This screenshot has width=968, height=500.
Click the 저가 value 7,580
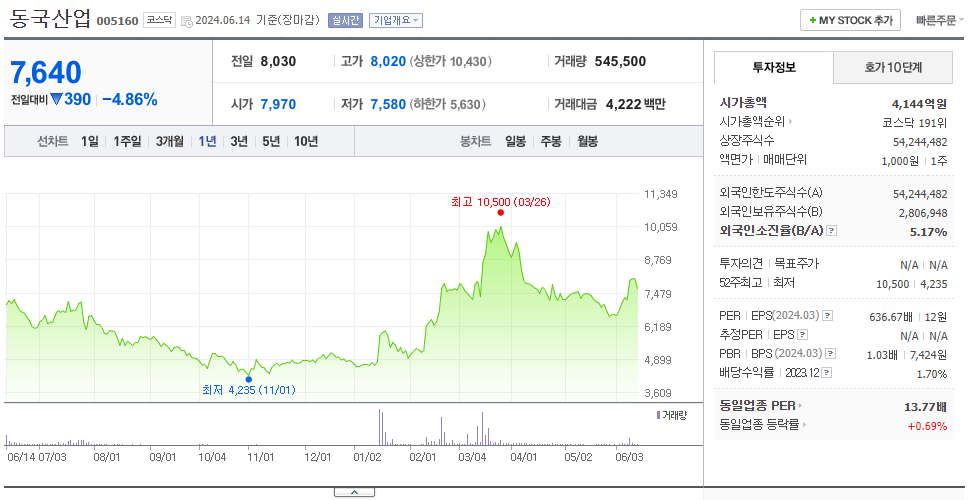388,104
